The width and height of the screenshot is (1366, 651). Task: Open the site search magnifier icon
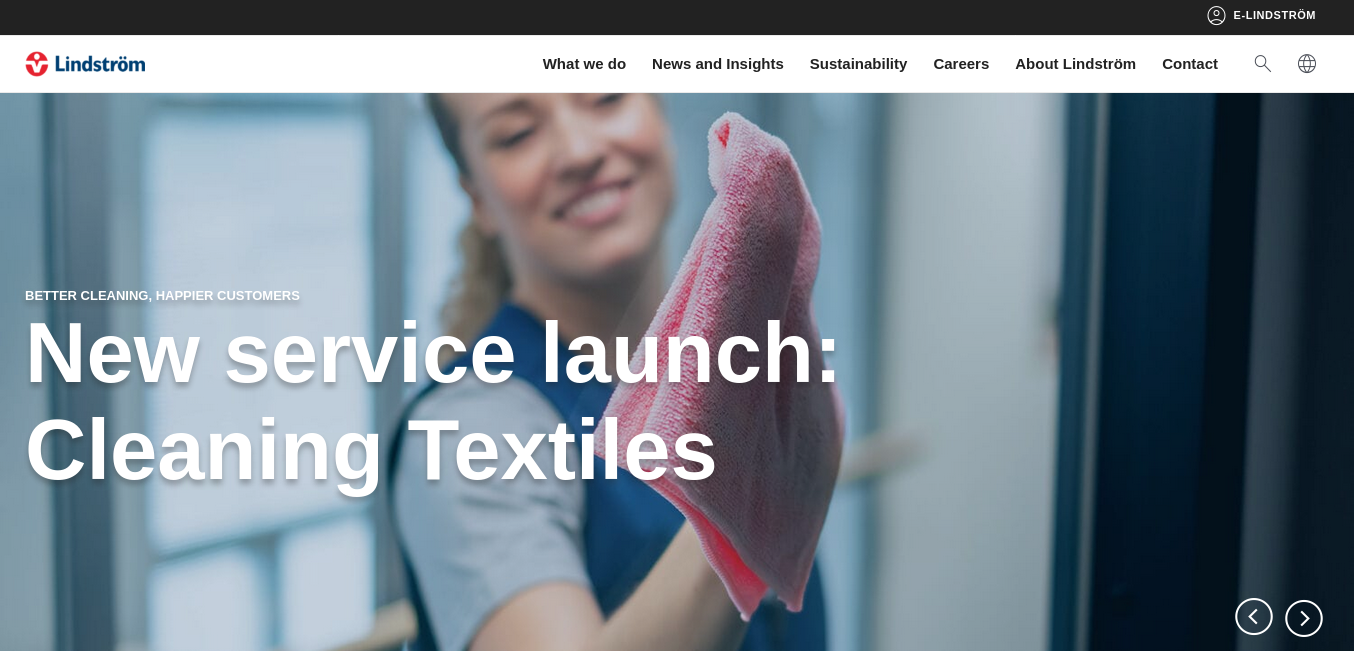point(1263,63)
